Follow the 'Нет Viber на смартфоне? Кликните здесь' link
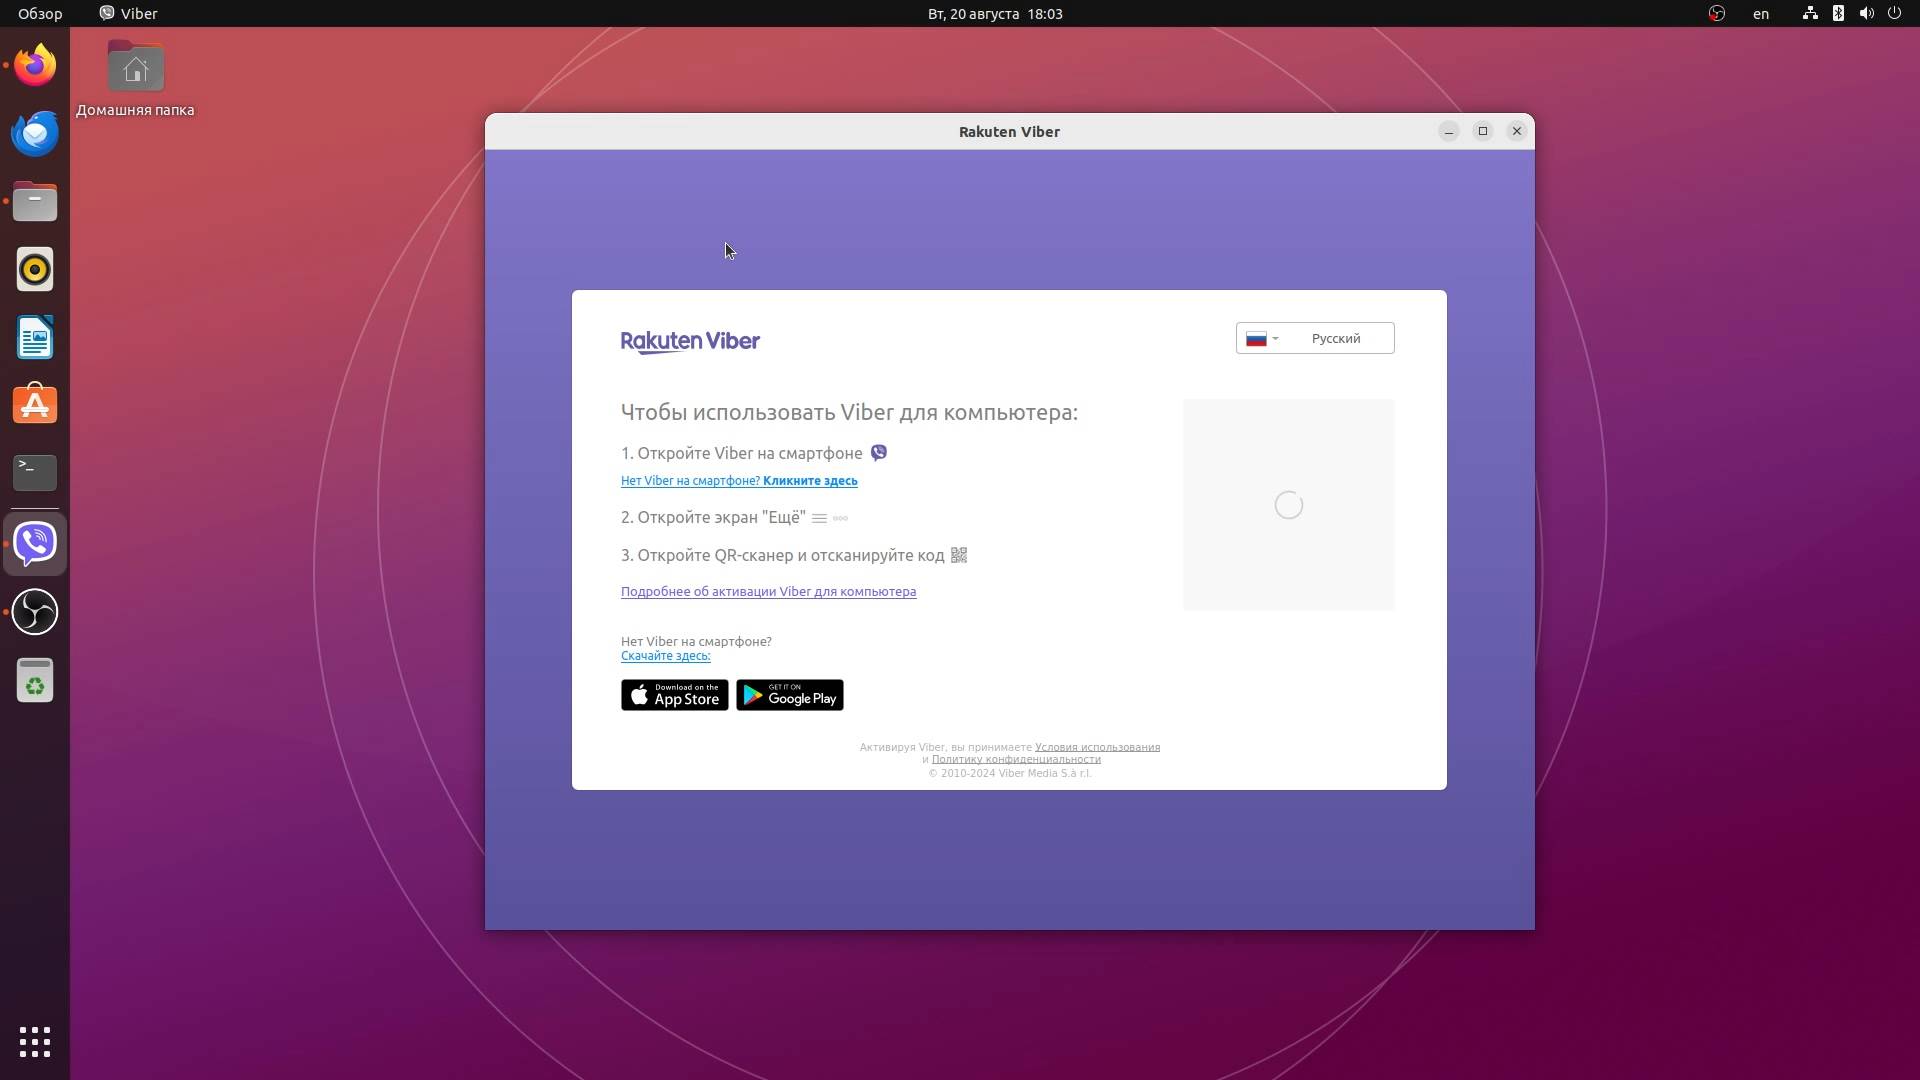1920x1080 pixels. (x=739, y=480)
